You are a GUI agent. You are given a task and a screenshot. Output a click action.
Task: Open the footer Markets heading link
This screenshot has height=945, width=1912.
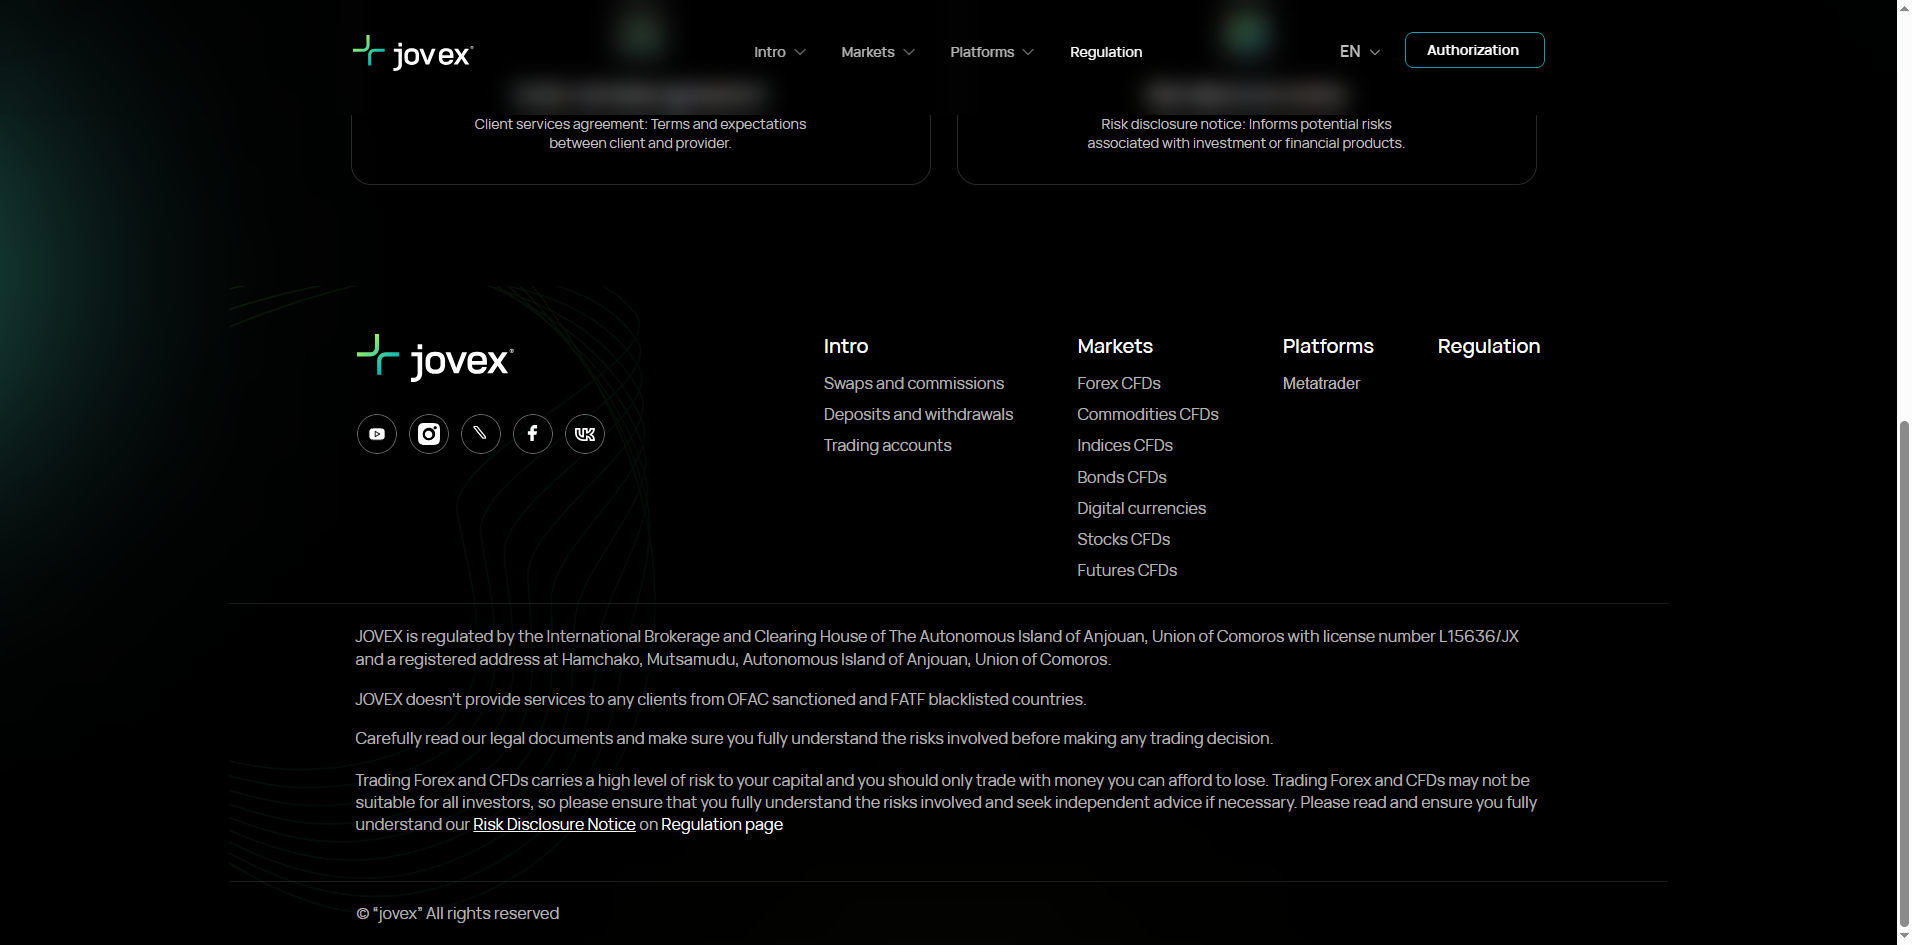point(1115,346)
